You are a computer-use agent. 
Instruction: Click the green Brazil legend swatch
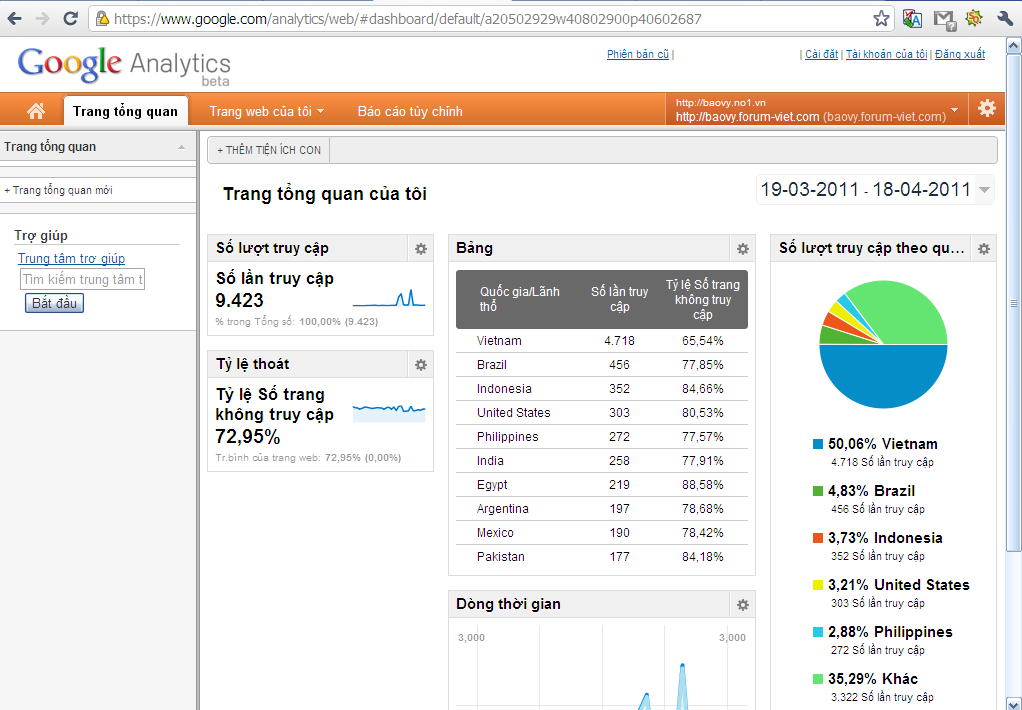(x=818, y=492)
